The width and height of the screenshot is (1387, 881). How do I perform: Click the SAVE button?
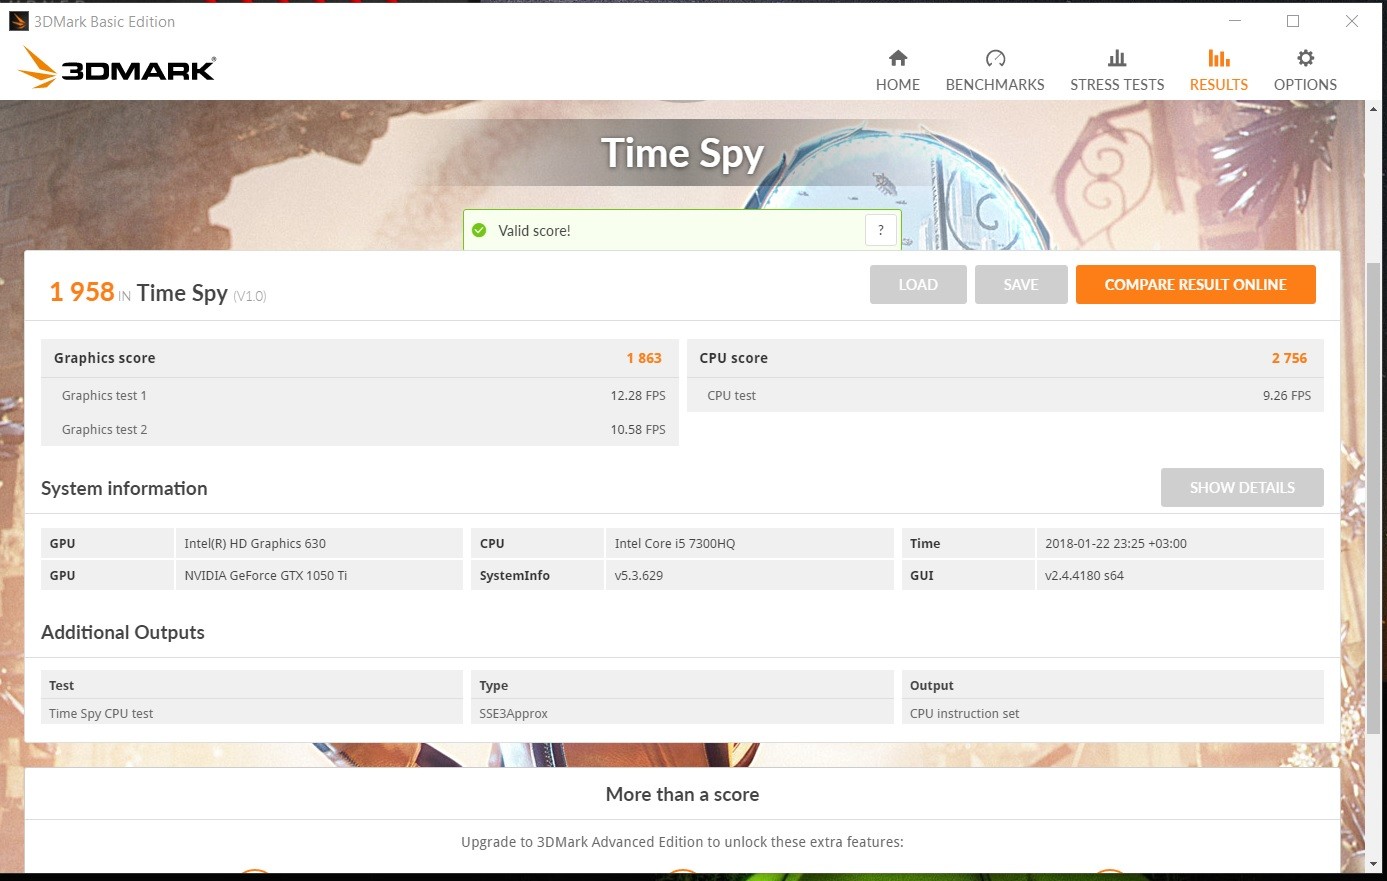1021,285
